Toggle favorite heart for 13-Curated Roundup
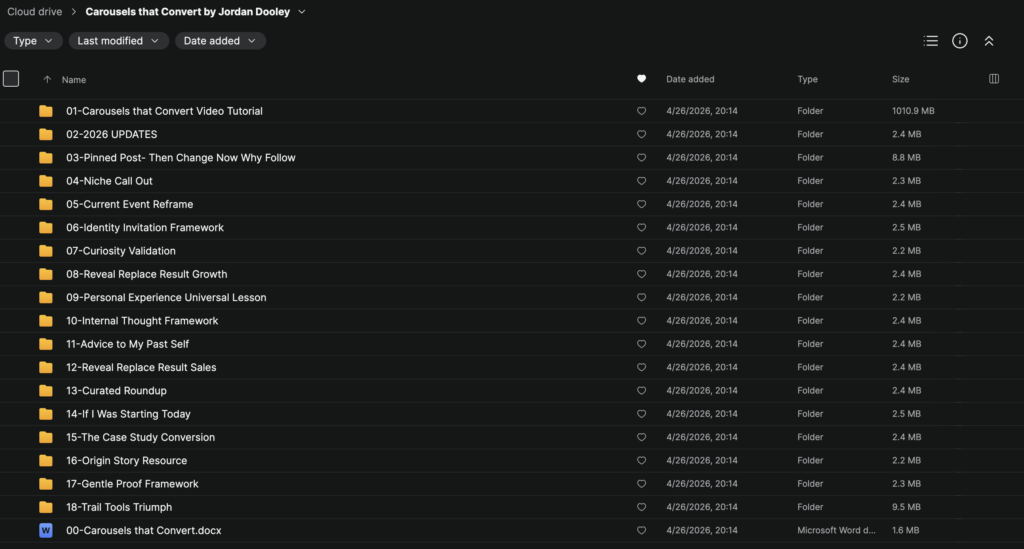This screenshot has height=549, width=1024. click(641, 390)
